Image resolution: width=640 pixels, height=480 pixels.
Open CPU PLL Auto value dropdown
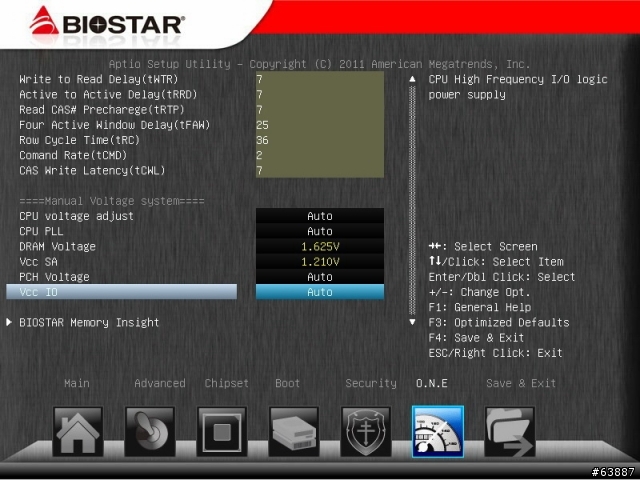(320, 231)
